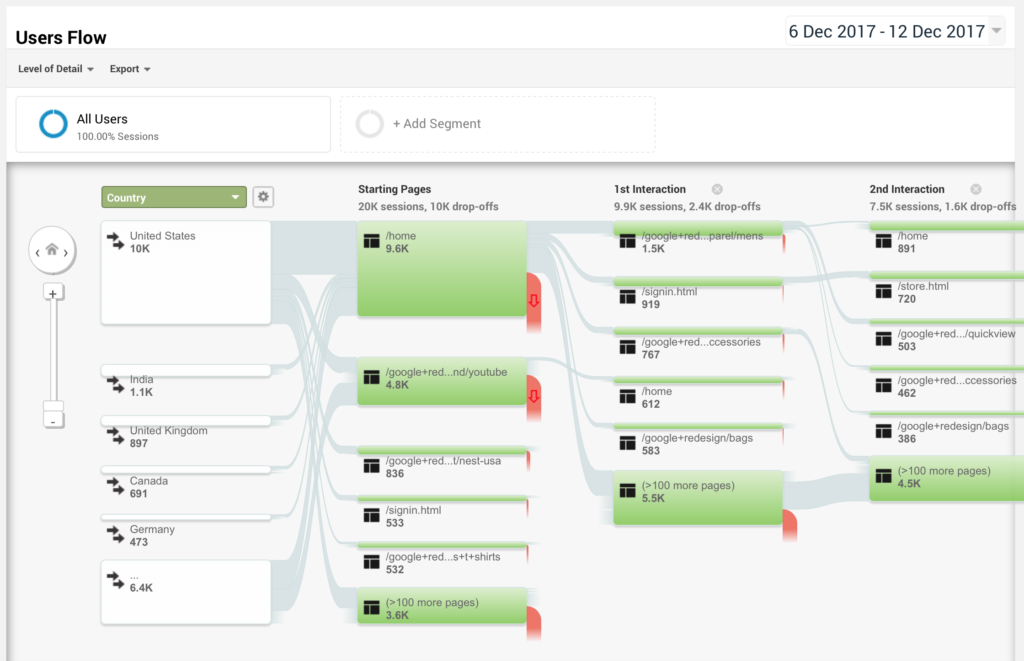Expand the Level of Detail menu
This screenshot has width=1024, height=661.
[x=56, y=69]
